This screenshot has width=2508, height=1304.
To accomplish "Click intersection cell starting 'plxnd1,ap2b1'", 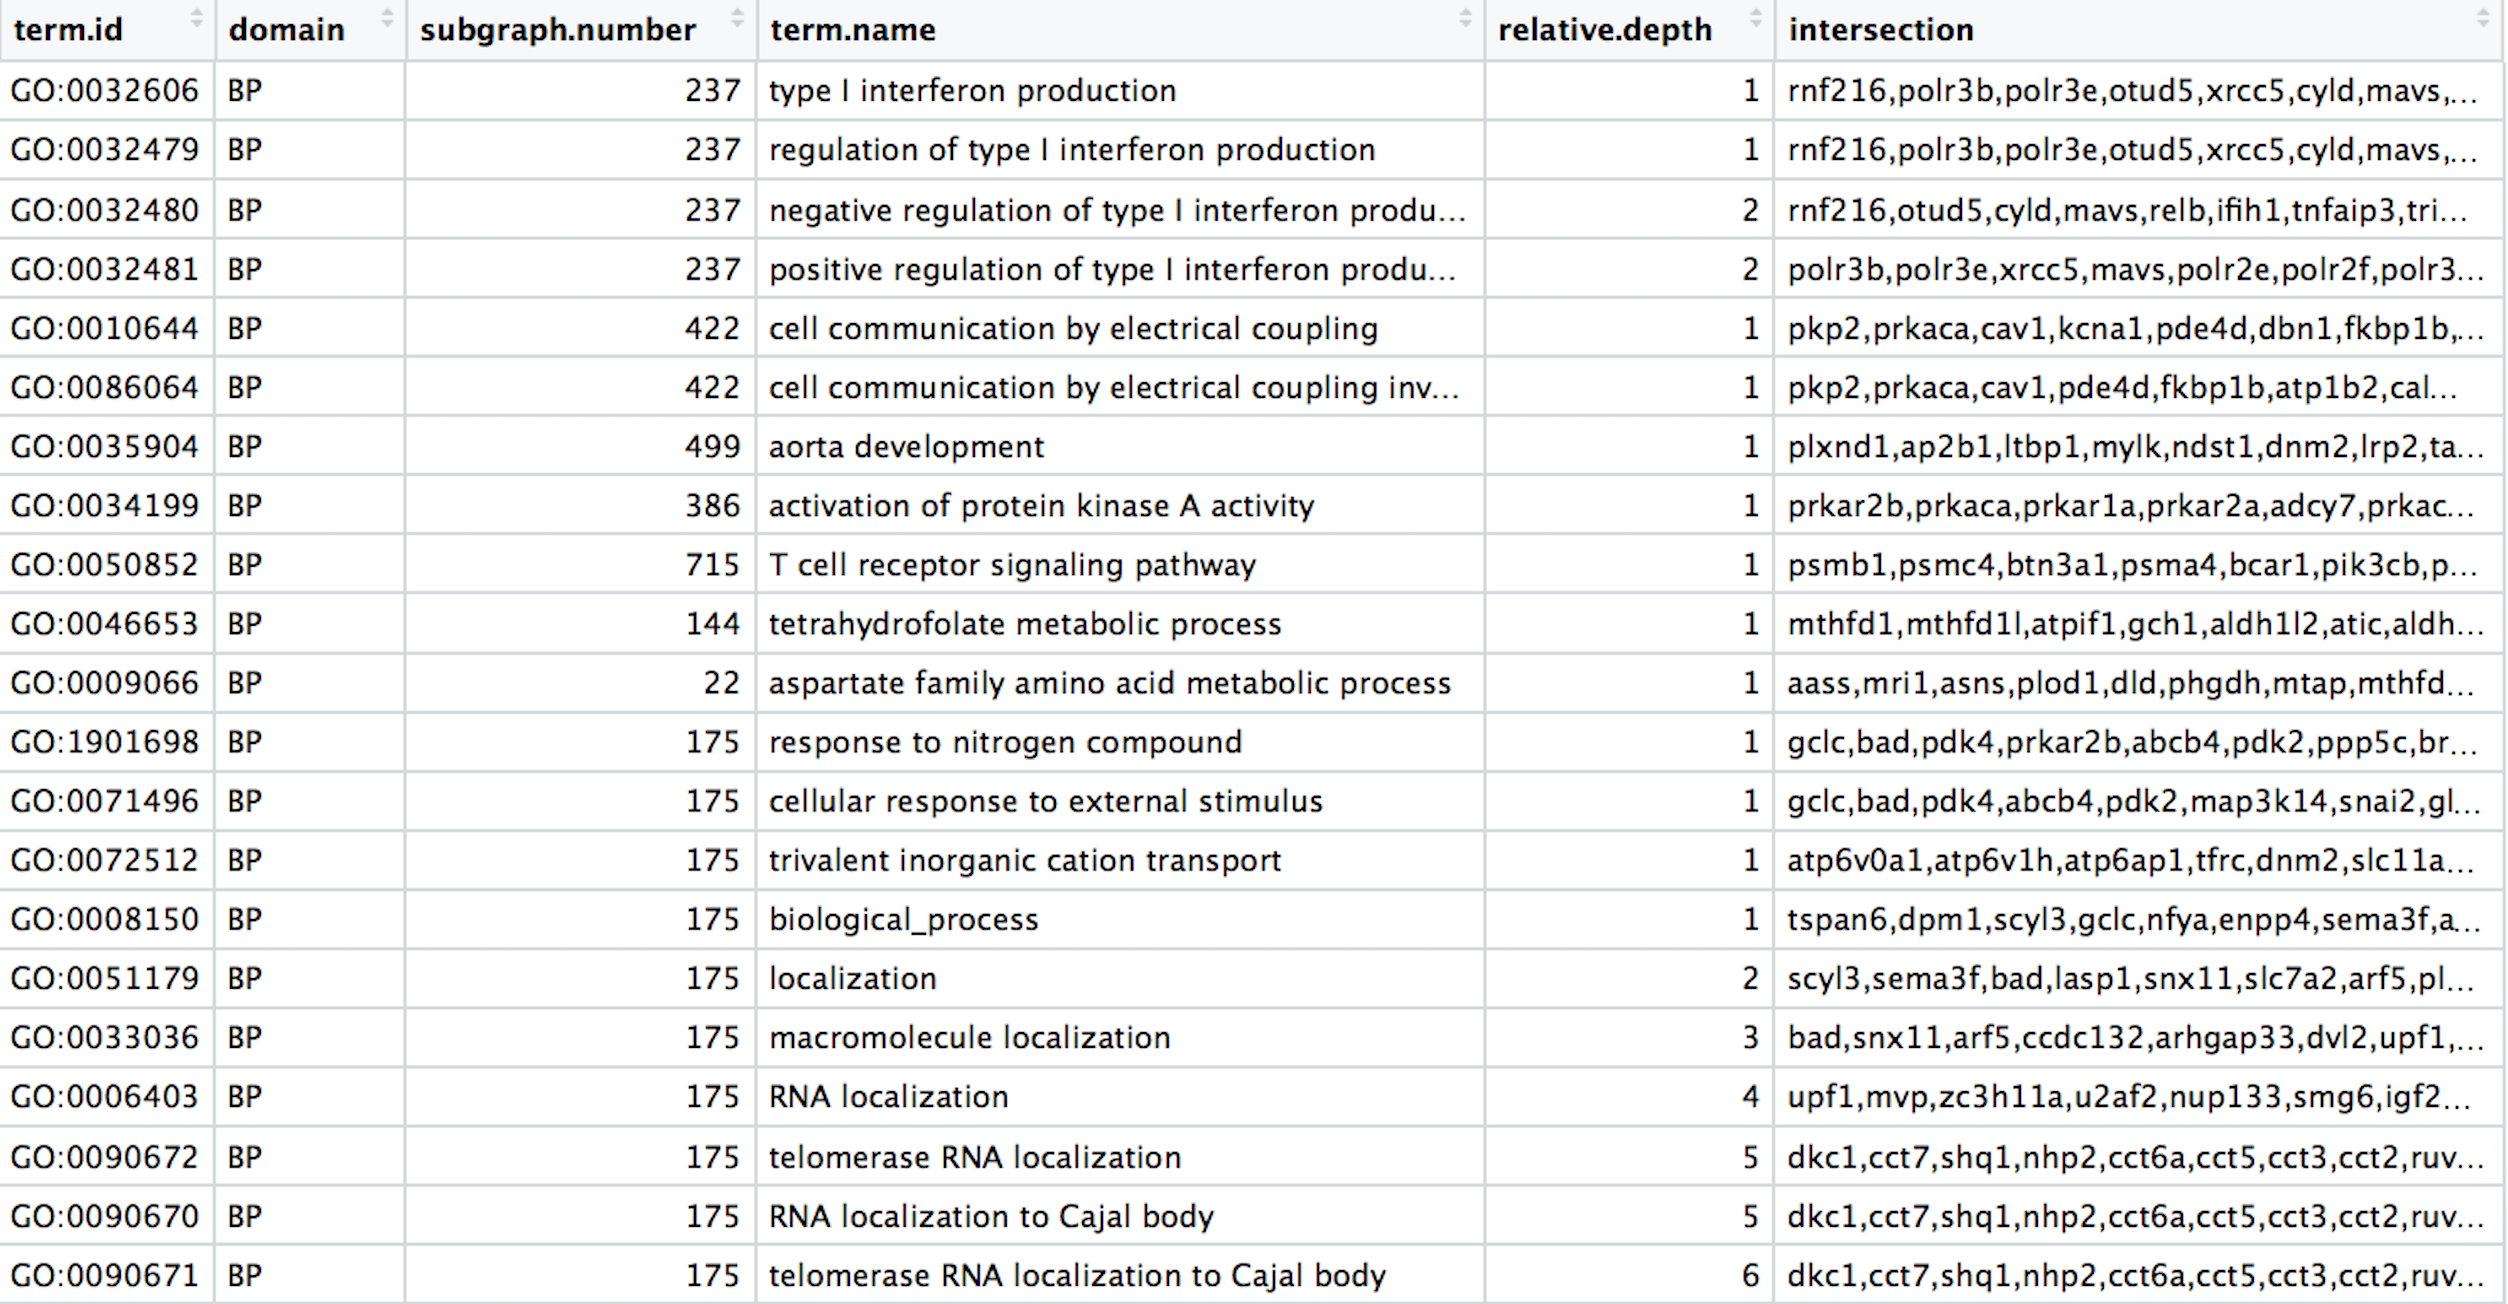I will tap(2140, 446).
